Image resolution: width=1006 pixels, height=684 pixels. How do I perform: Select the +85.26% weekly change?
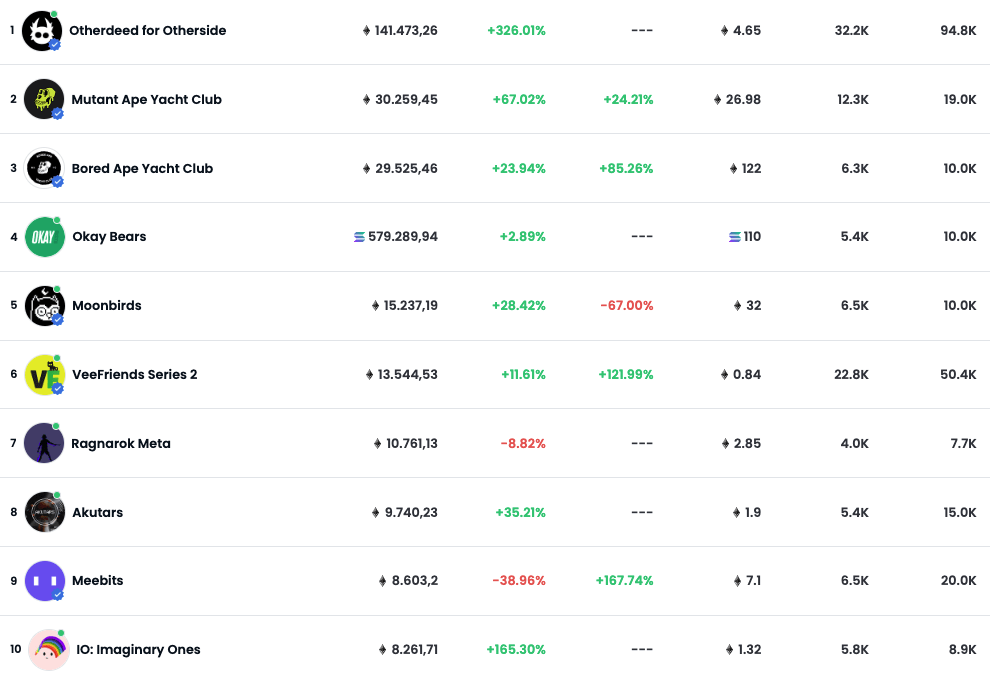tap(626, 169)
